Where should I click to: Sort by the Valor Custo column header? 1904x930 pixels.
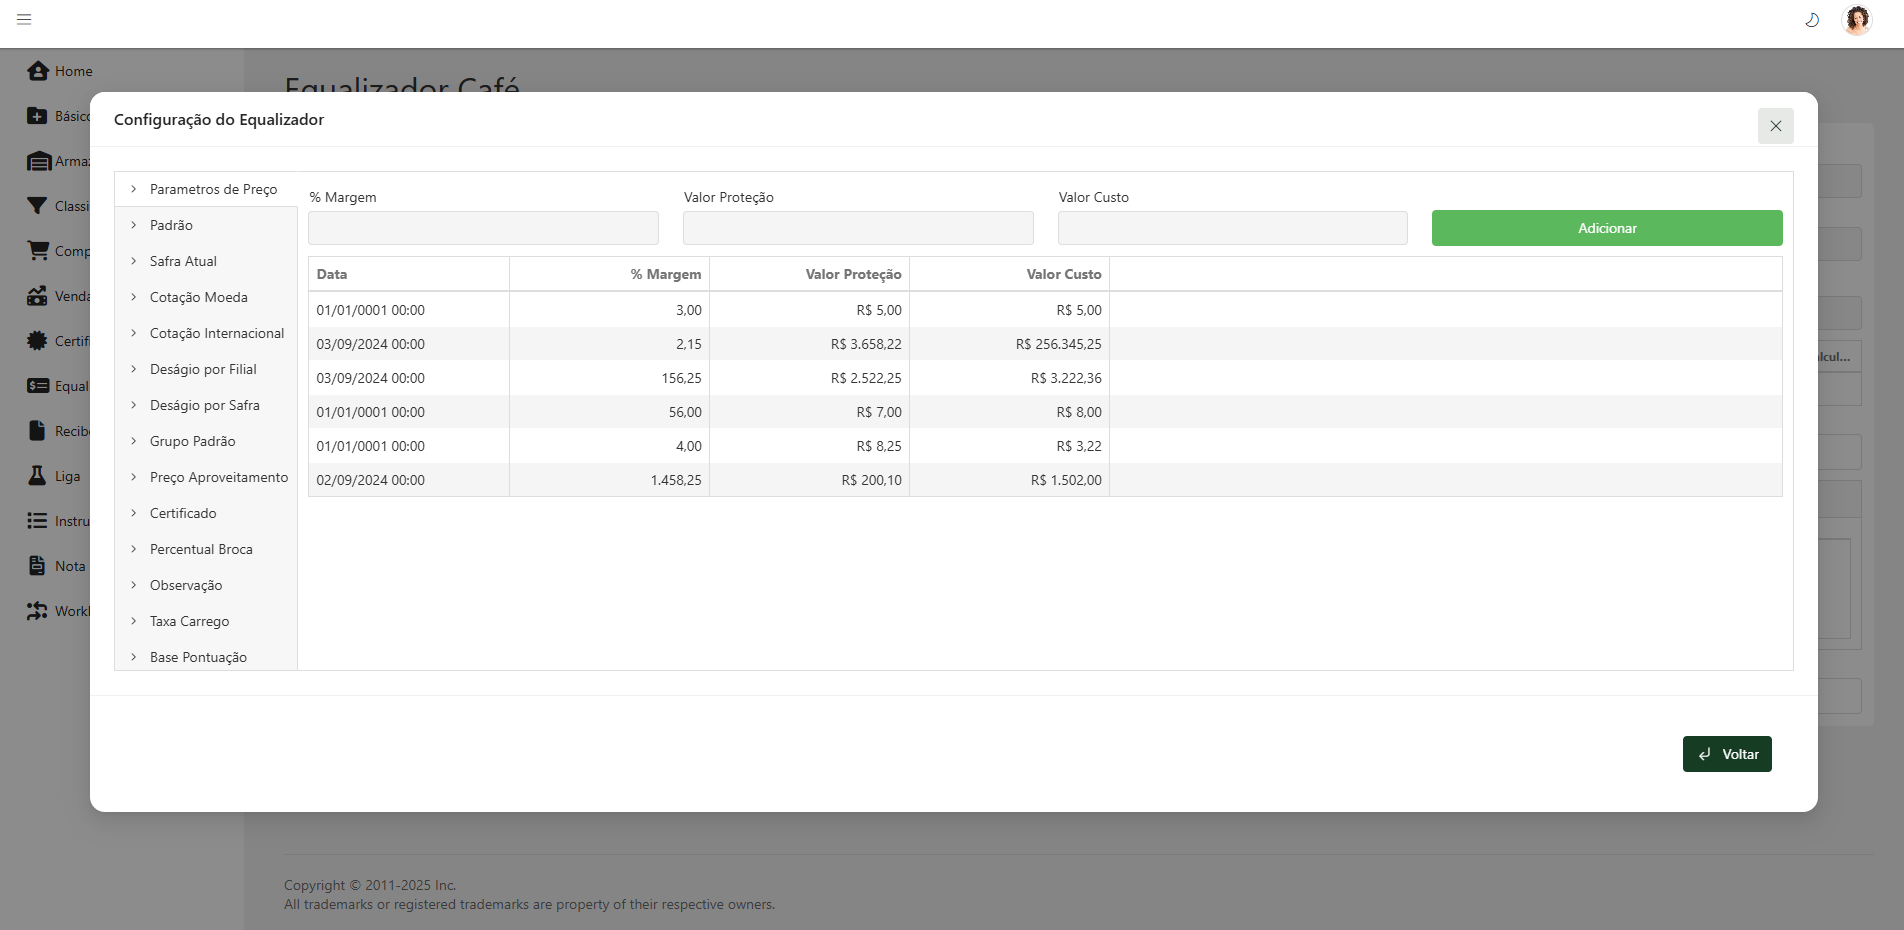[1063, 274]
